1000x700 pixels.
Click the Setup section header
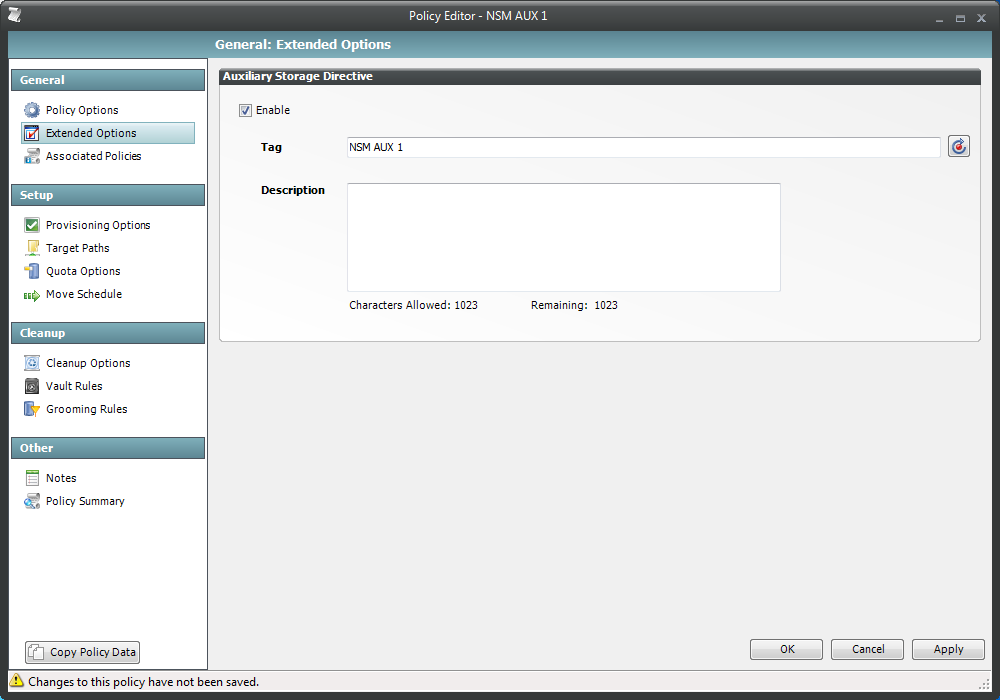pyautogui.click(x=108, y=195)
